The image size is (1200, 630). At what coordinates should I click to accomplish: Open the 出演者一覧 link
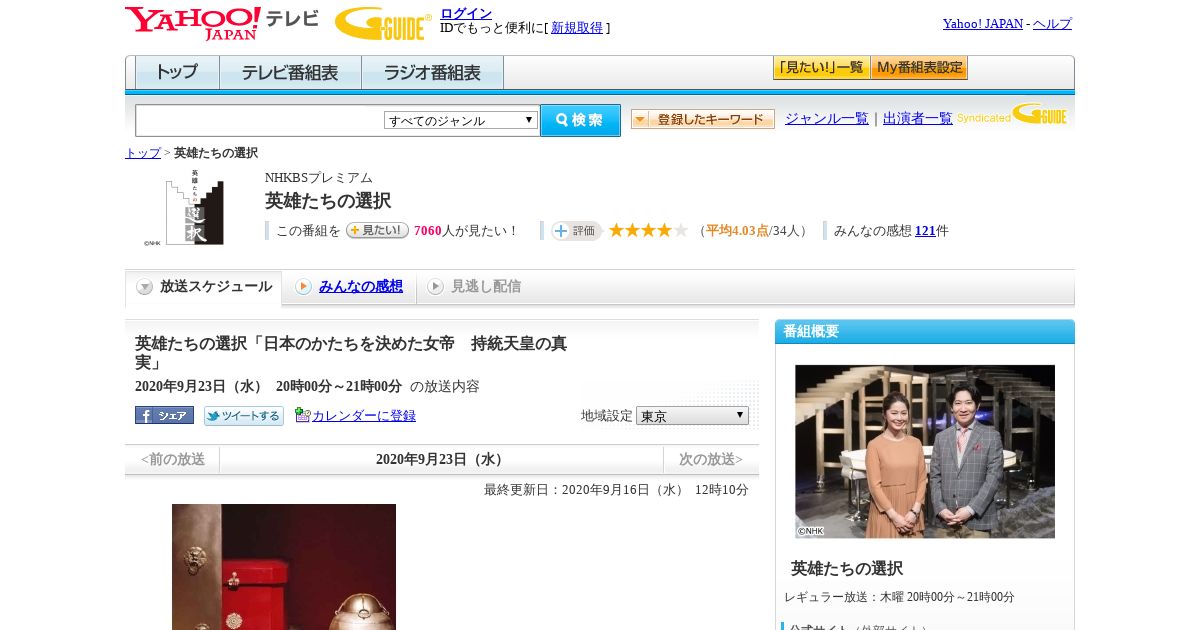918,119
